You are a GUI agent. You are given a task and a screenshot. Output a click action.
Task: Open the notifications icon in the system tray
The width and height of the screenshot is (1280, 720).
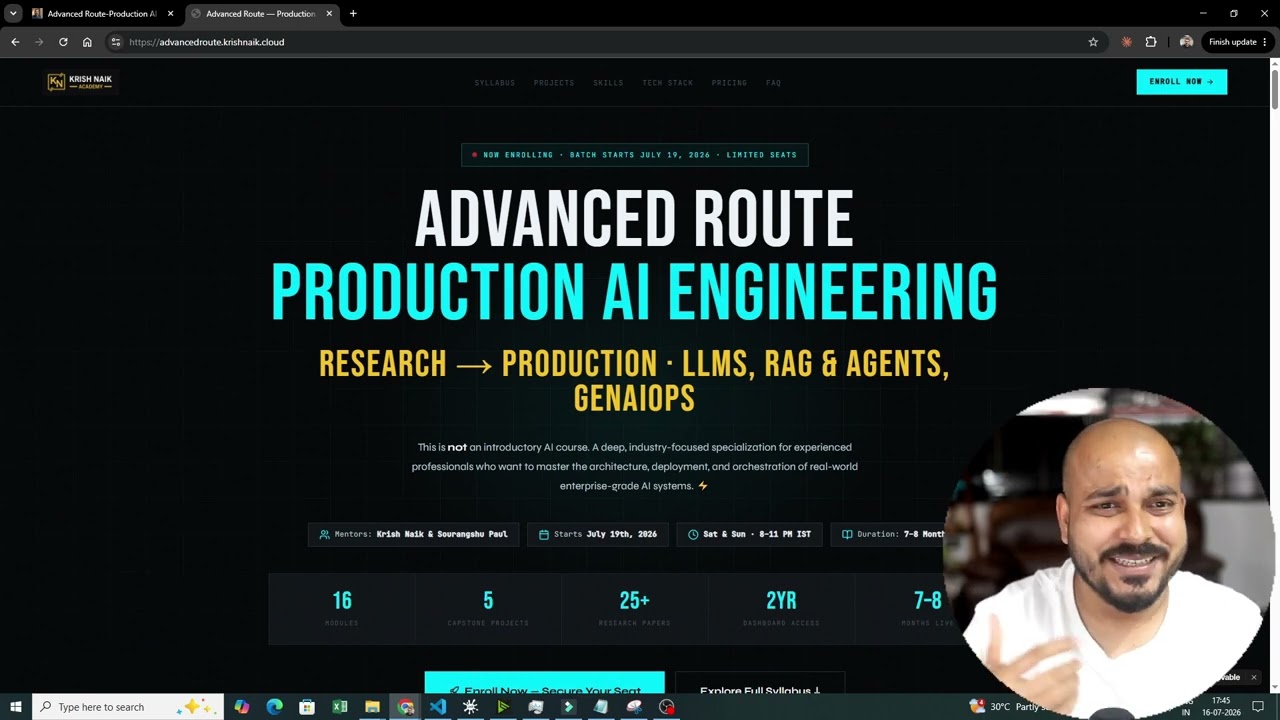[x=1258, y=707]
